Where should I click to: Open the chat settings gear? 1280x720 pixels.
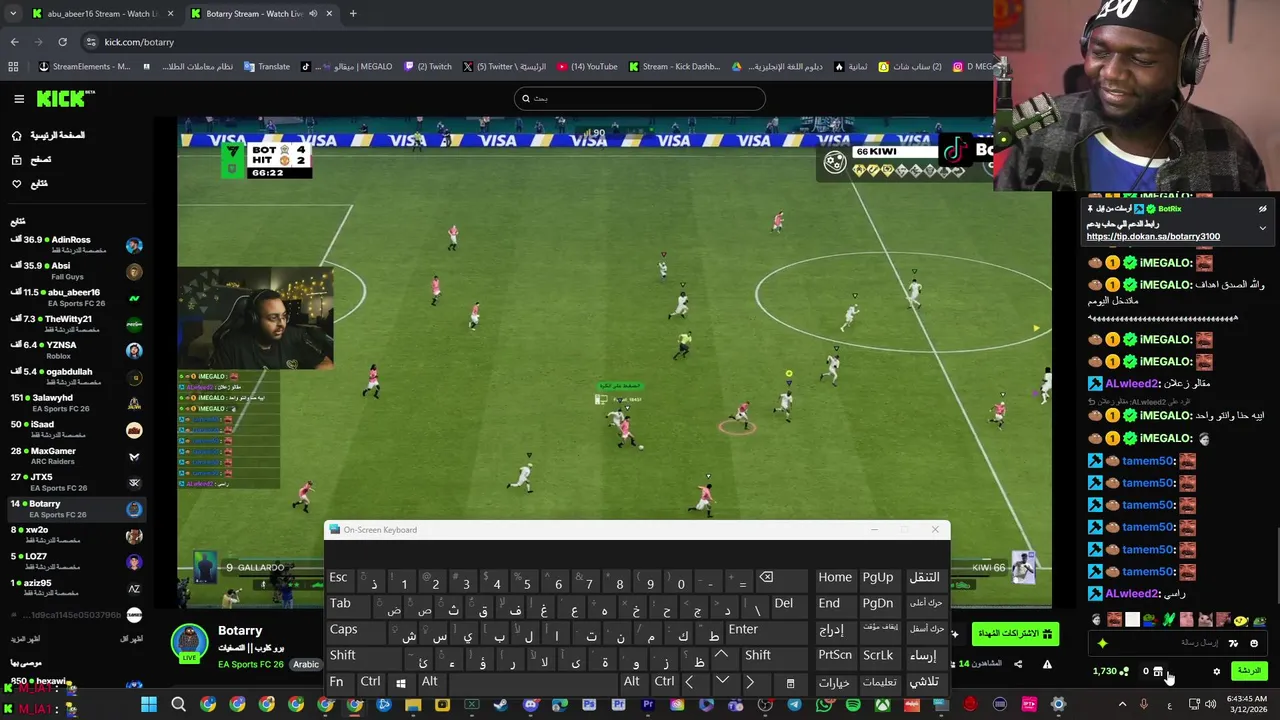pyautogui.click(x=1217, y=672)
